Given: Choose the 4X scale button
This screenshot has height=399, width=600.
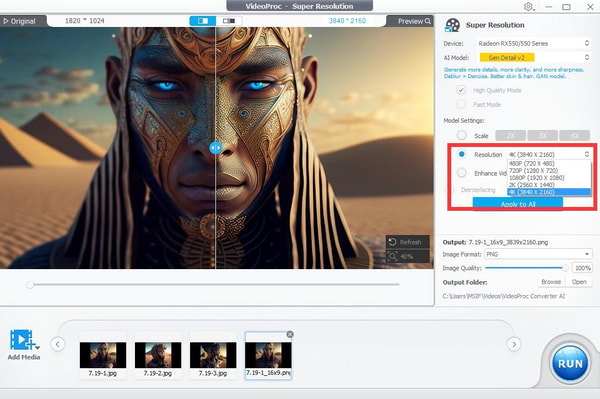Looking at the screenshot, I should click(574, 135).
